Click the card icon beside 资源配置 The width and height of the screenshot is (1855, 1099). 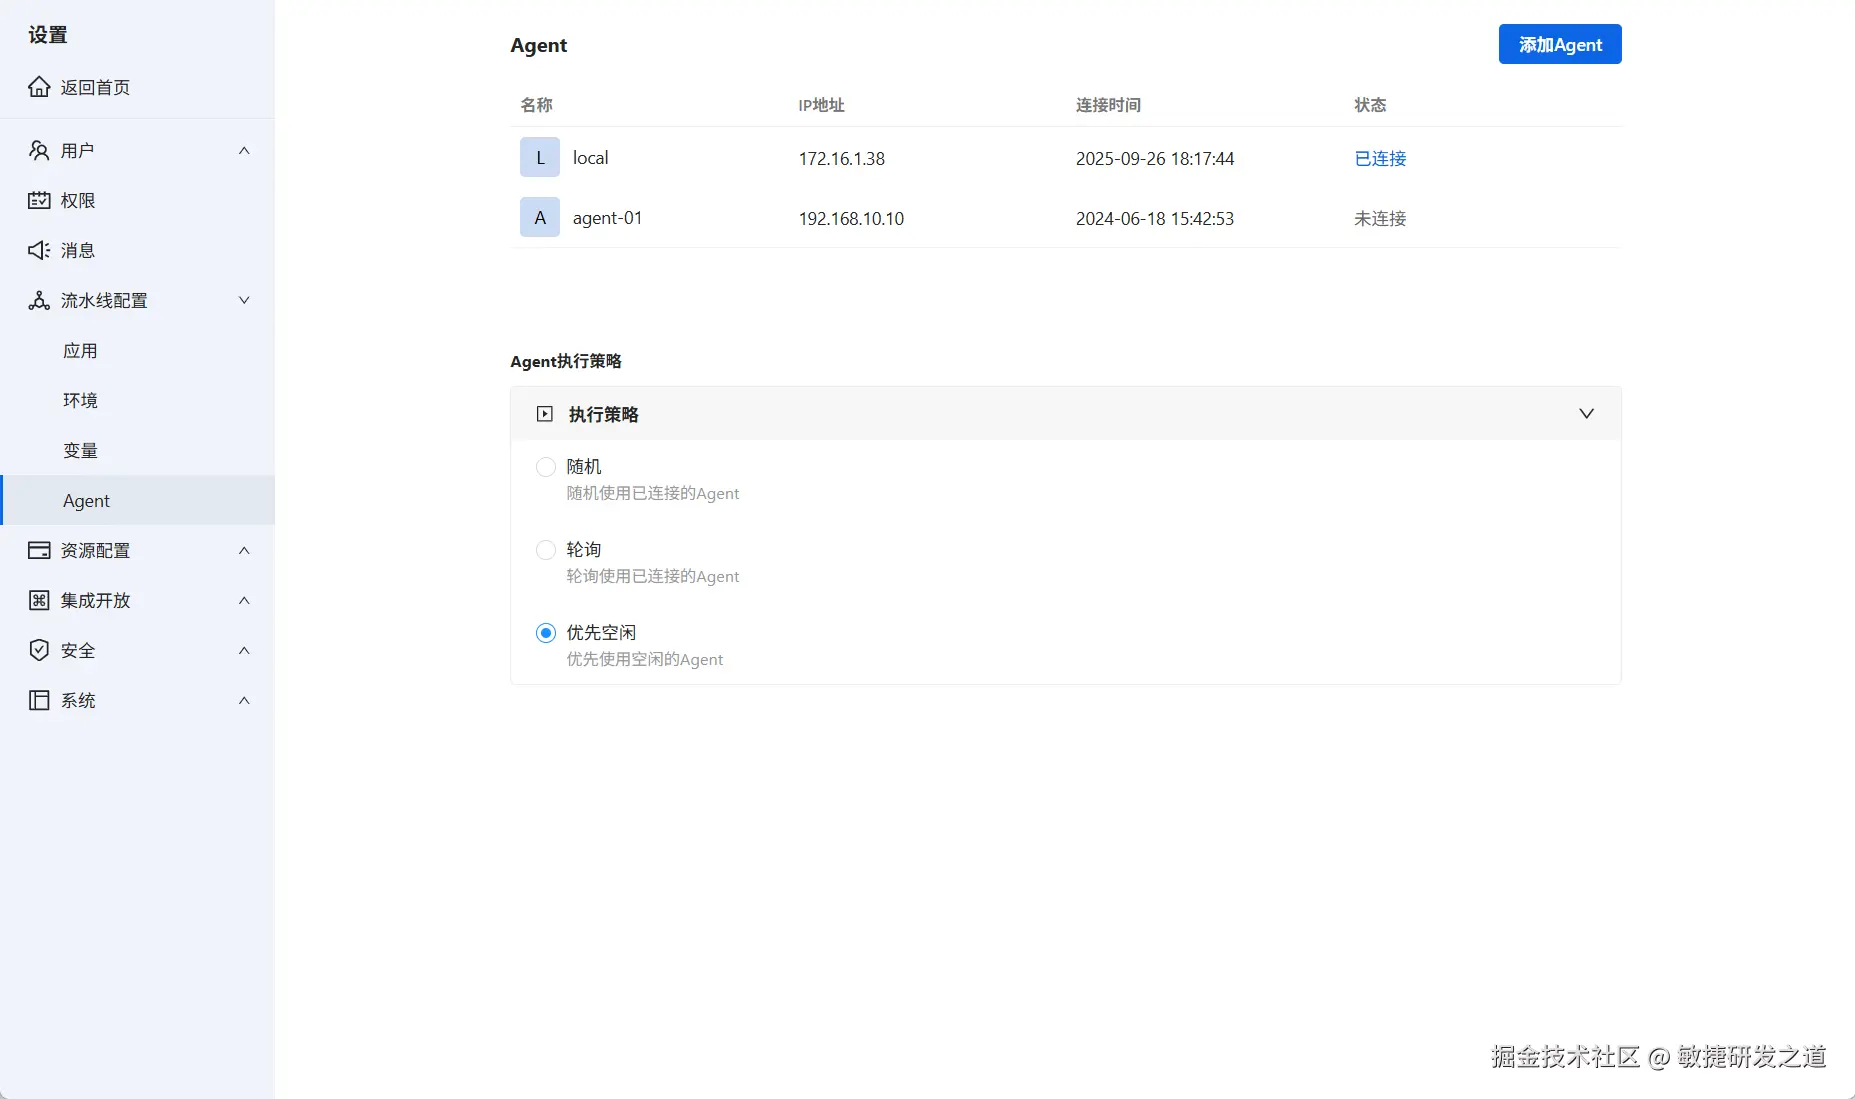coord(39,550)
